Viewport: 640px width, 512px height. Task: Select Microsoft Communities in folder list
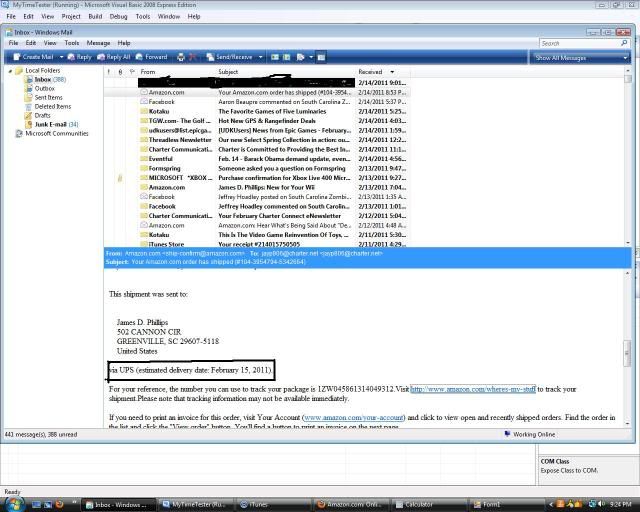click(x=52, y=134)
